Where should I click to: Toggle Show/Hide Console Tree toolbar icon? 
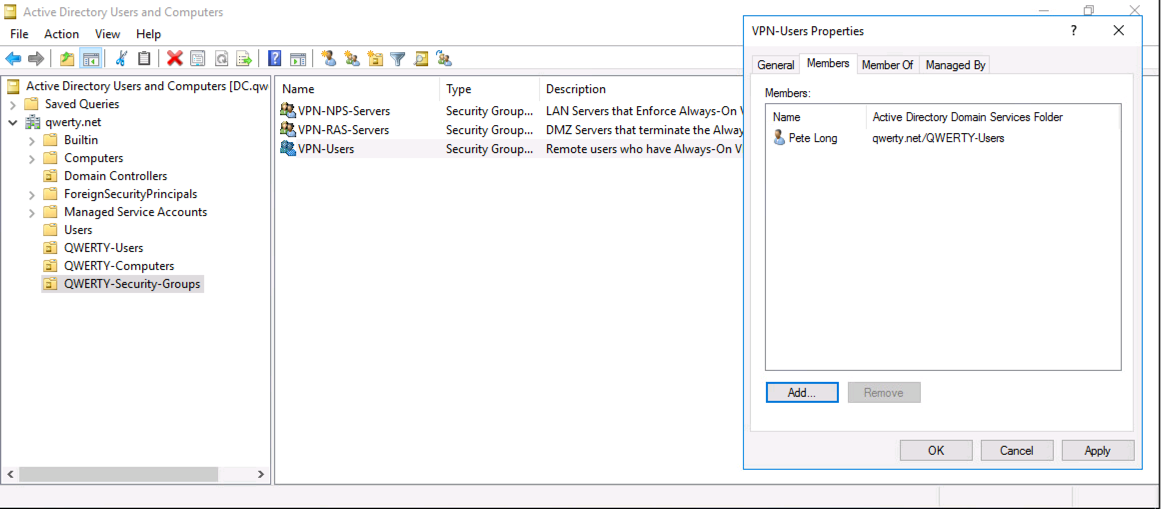90,59
